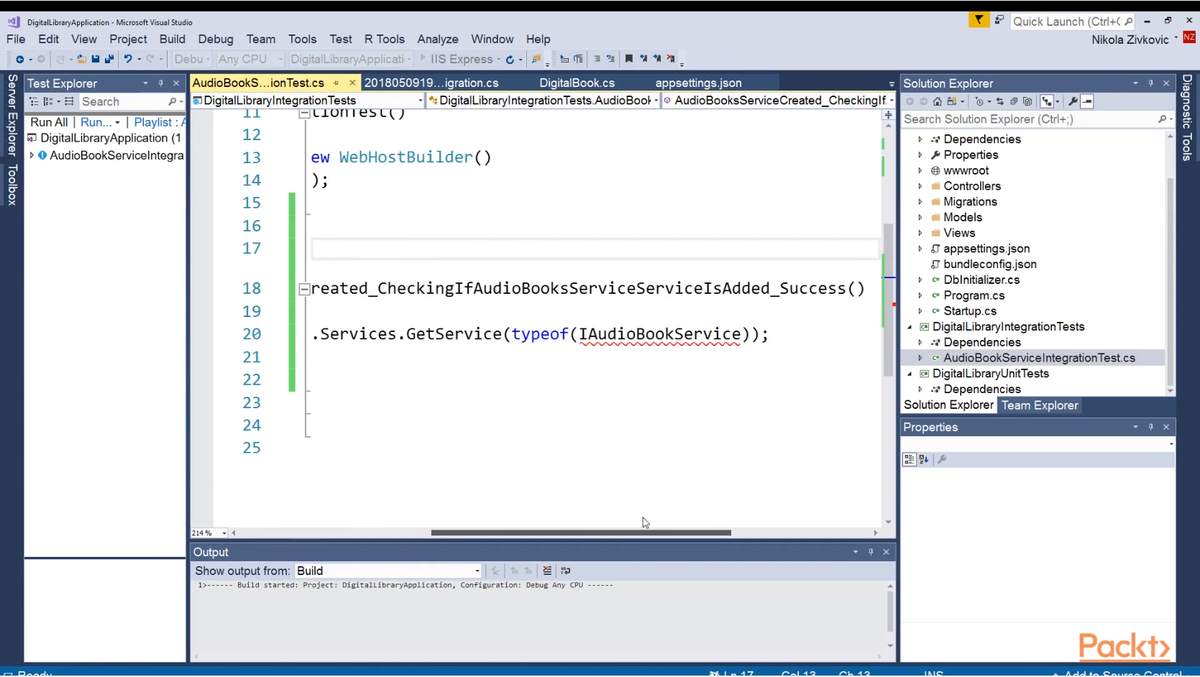Expand the AudioBookServiceIntegra test node
The width and height of the screenshot is (1200, 677).
pyautogui.click(x=32, y=155)
